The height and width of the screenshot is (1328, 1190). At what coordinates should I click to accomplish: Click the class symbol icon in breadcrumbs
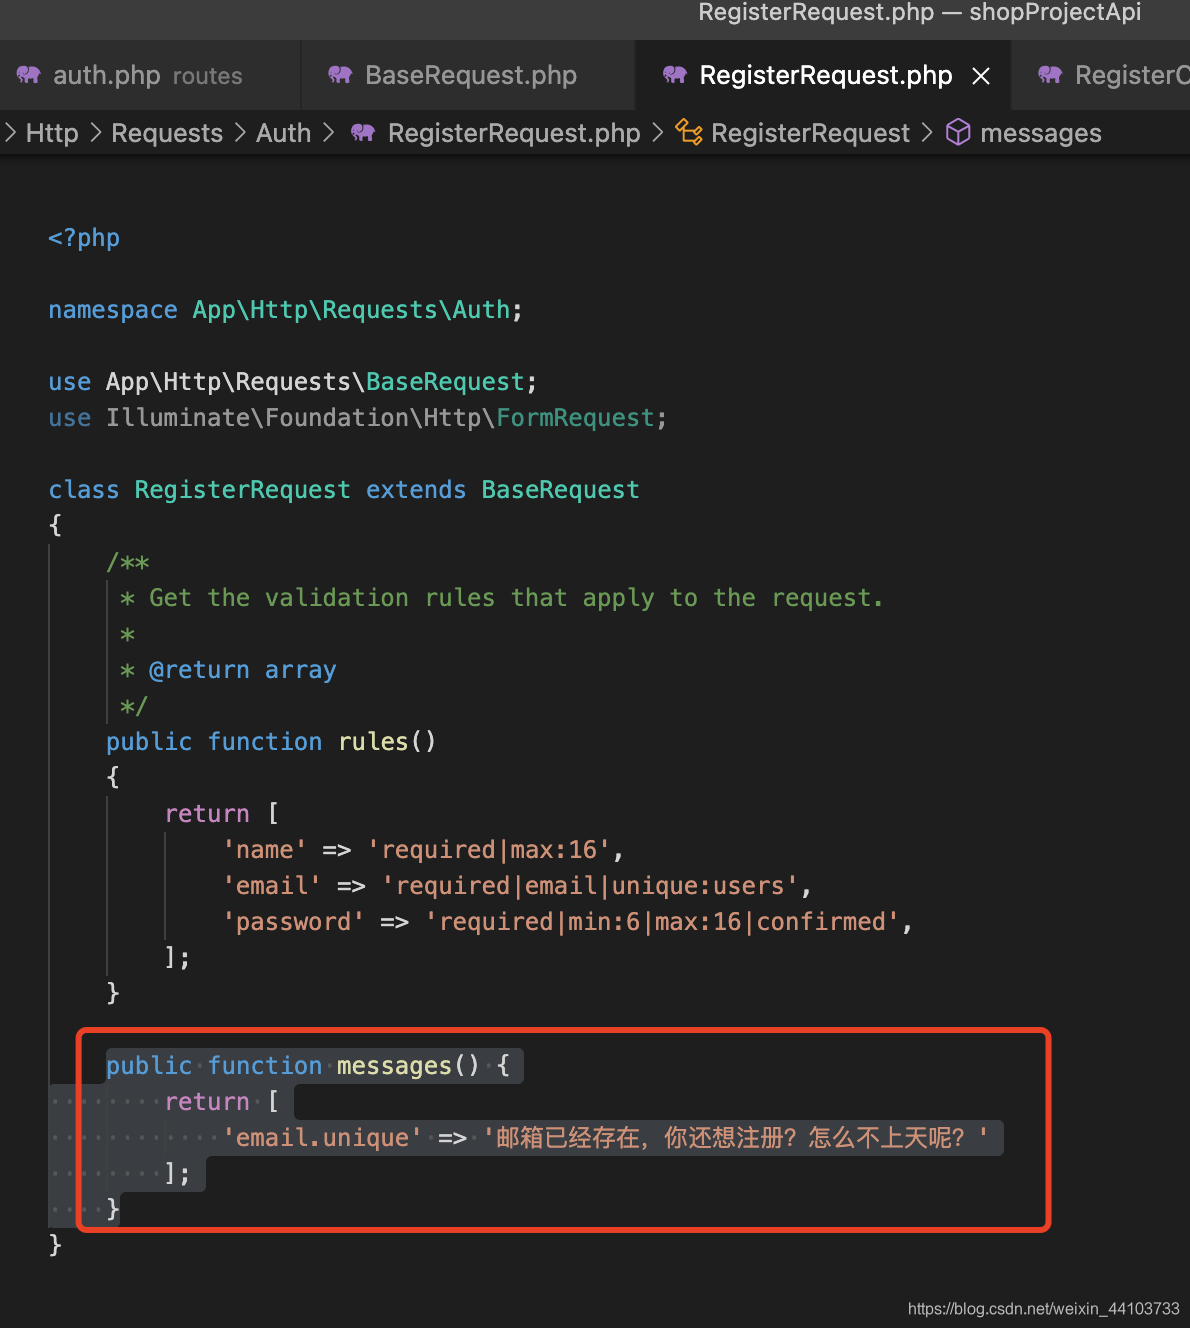click(x=689, y=132)
